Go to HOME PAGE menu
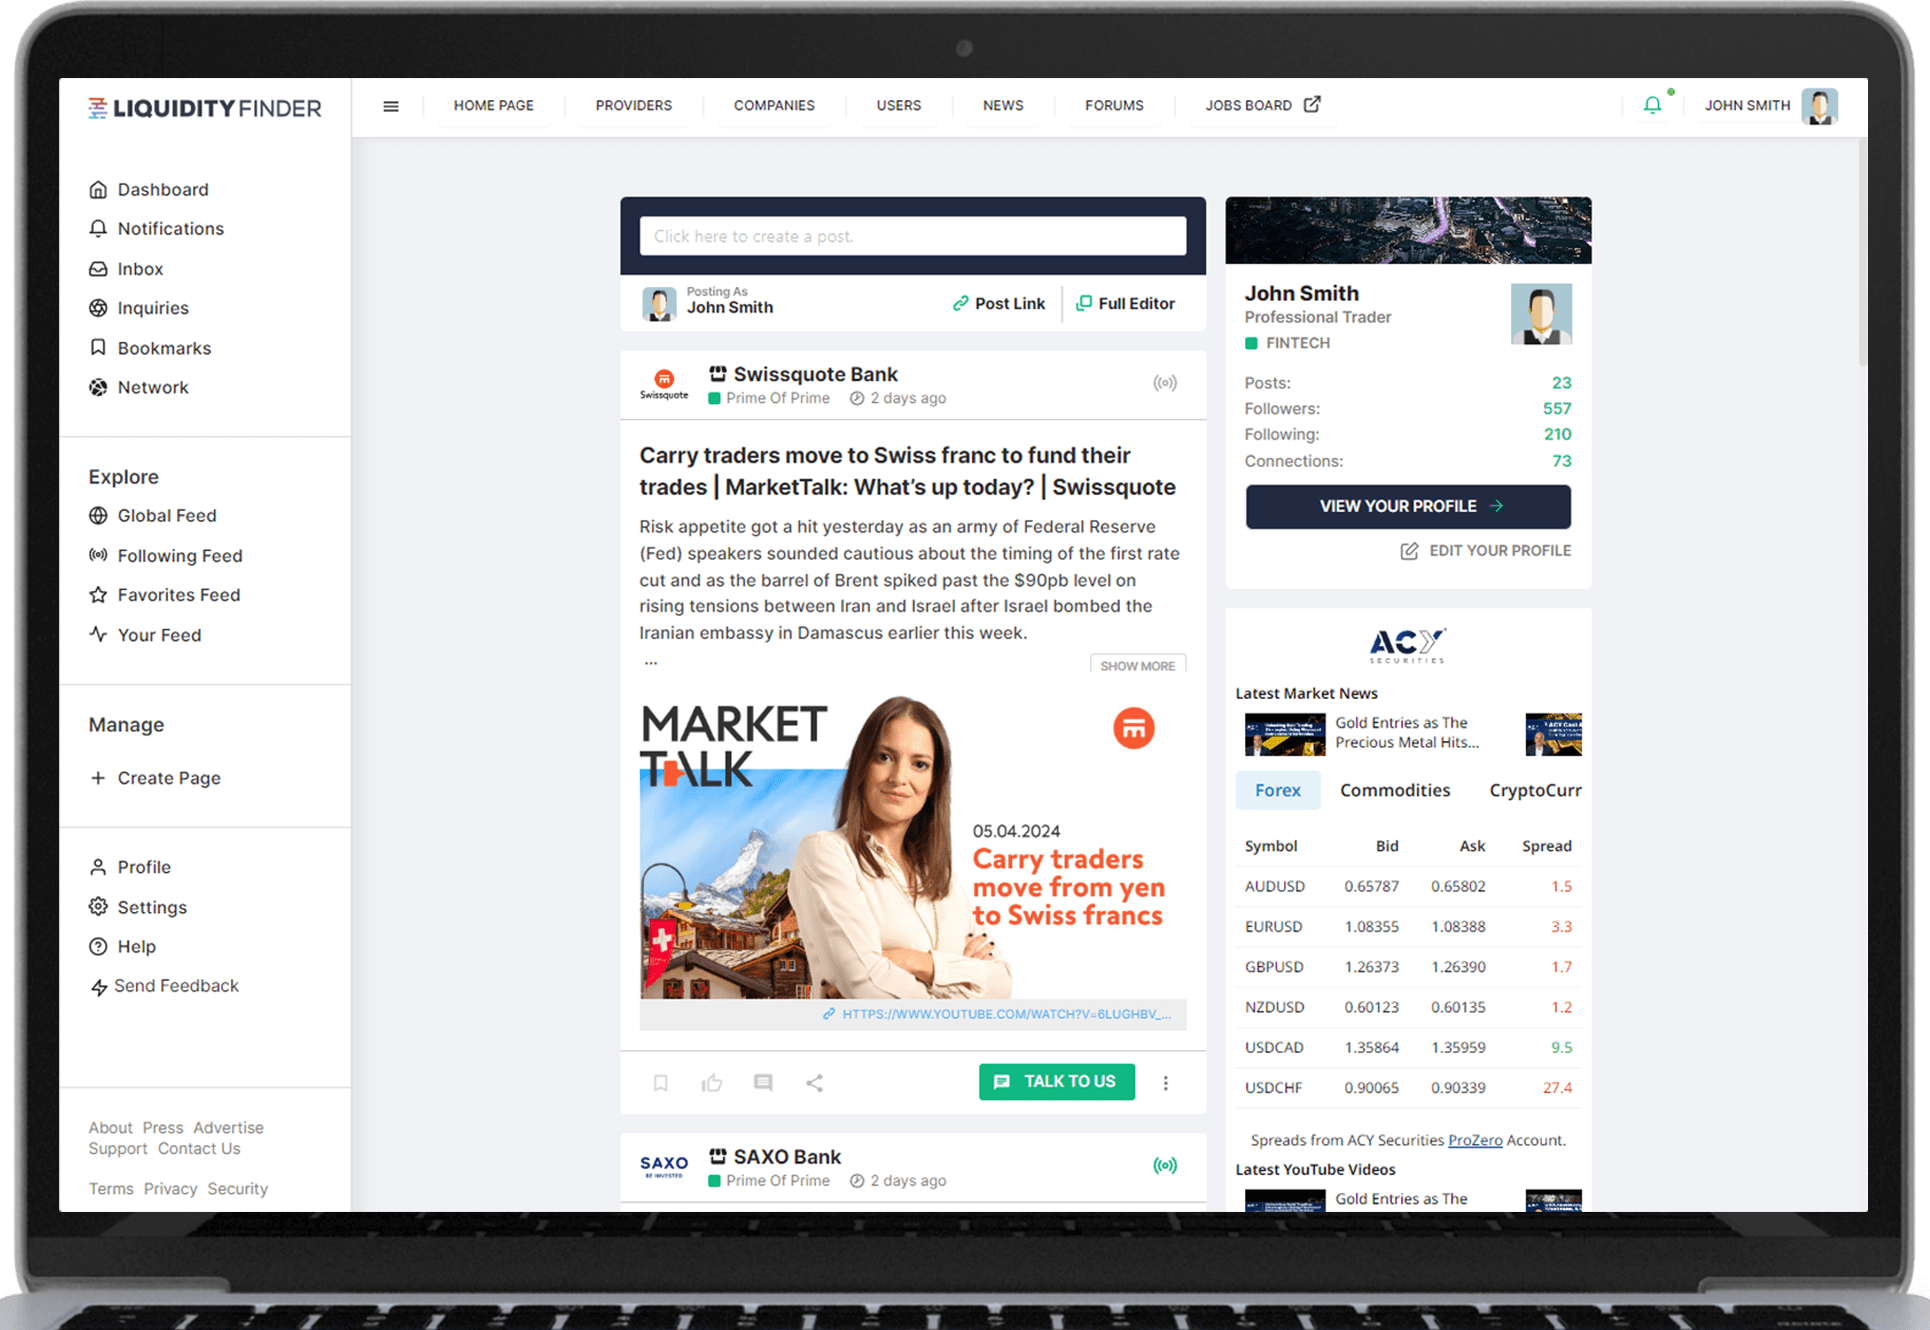Image resolution: width=1930 pixels, height=1330 pixels. tap(494, 105)
